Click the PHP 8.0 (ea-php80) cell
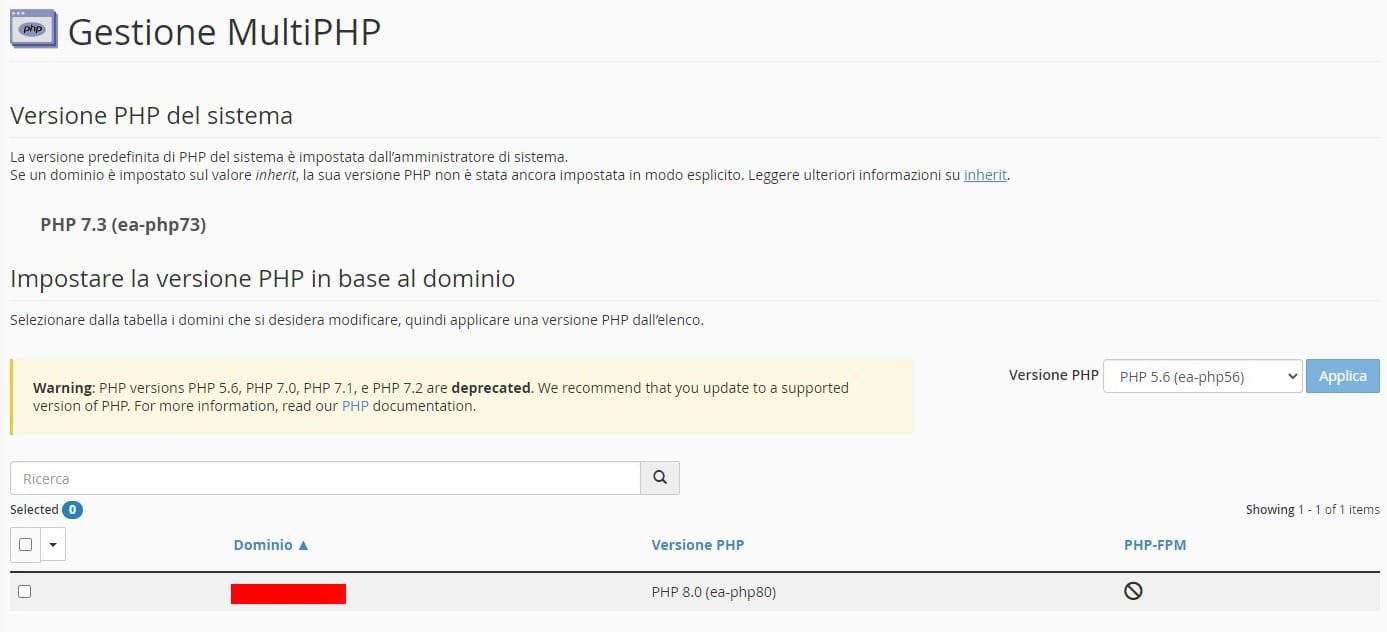The height and width of the screenshot is (632, 1387). point(714,592)
